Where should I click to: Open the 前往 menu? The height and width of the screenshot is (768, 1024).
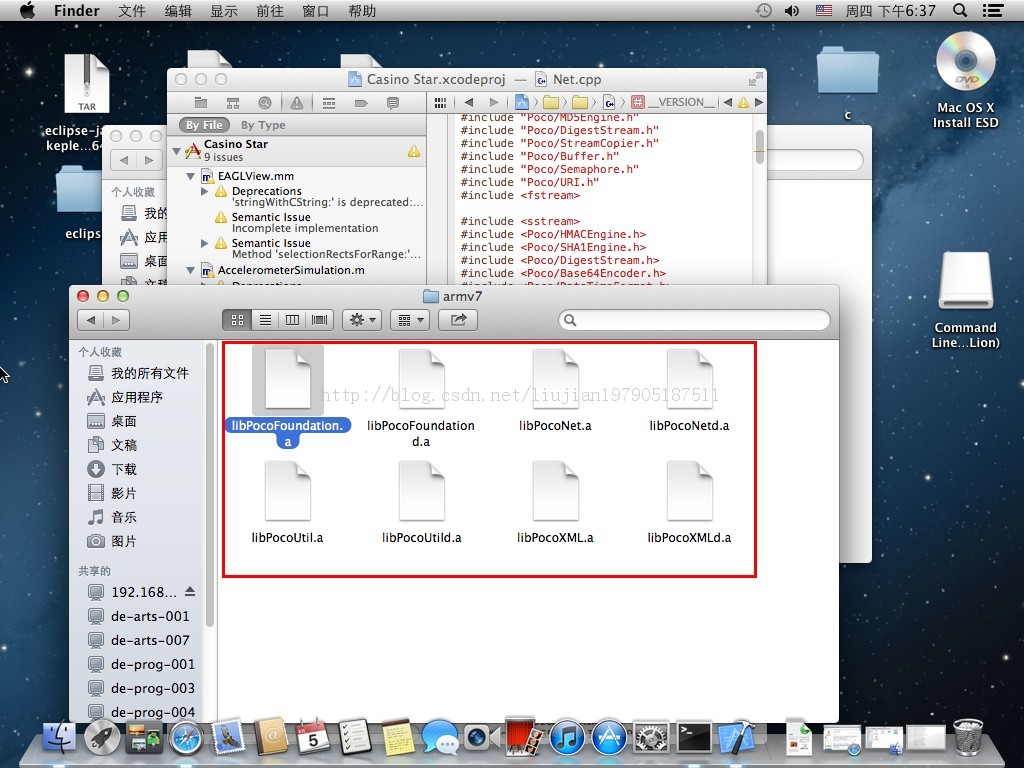pos(270,10)
